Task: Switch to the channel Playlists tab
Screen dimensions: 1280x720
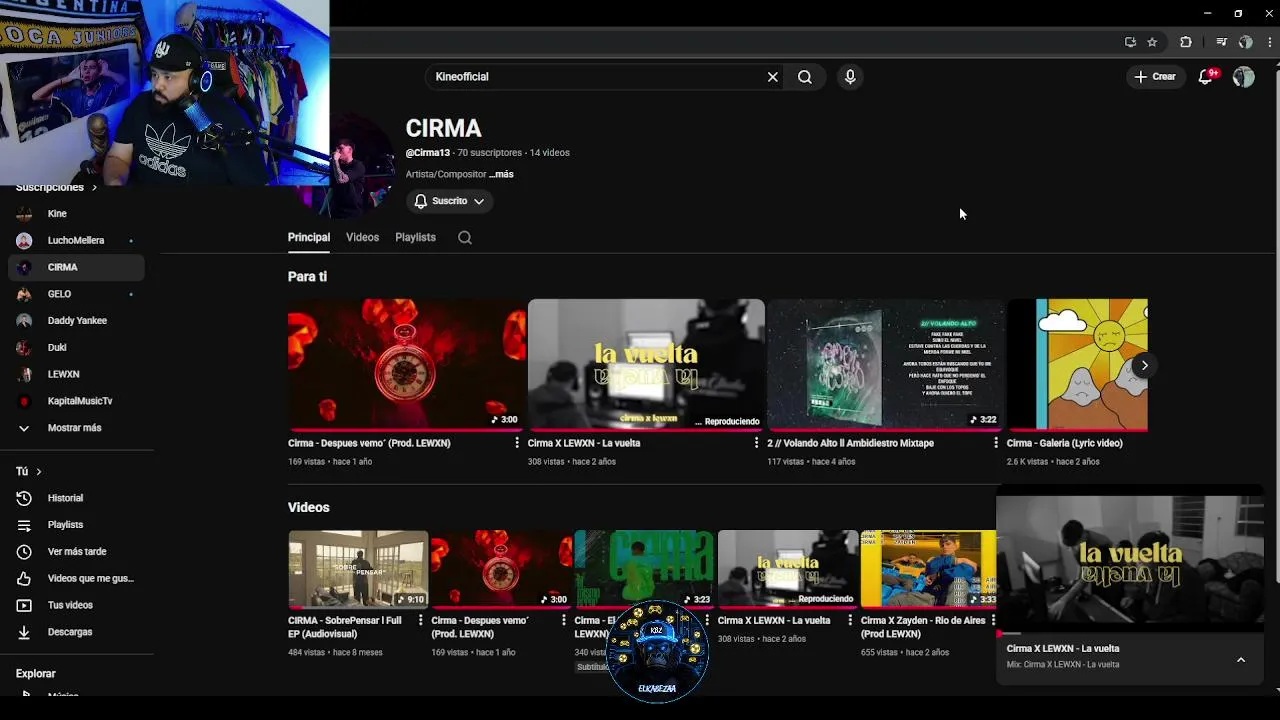Action: click(x=415, y=238)
